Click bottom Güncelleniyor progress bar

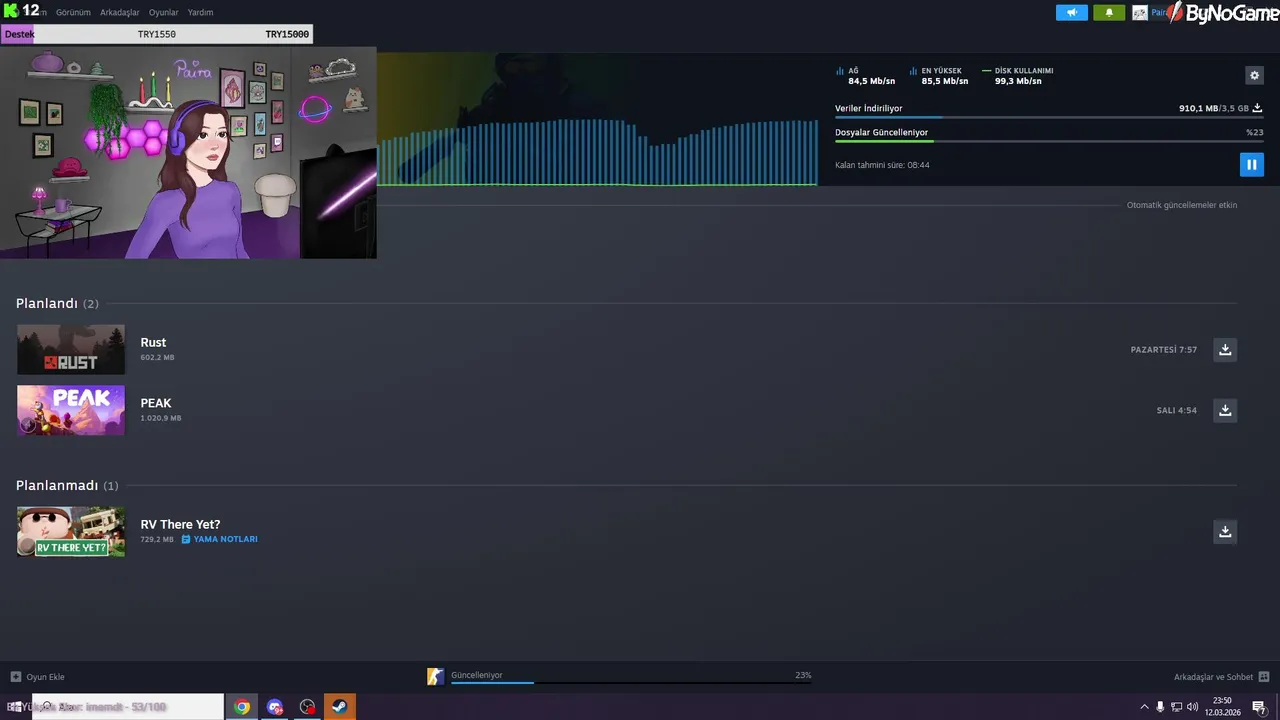coord(631,683)
